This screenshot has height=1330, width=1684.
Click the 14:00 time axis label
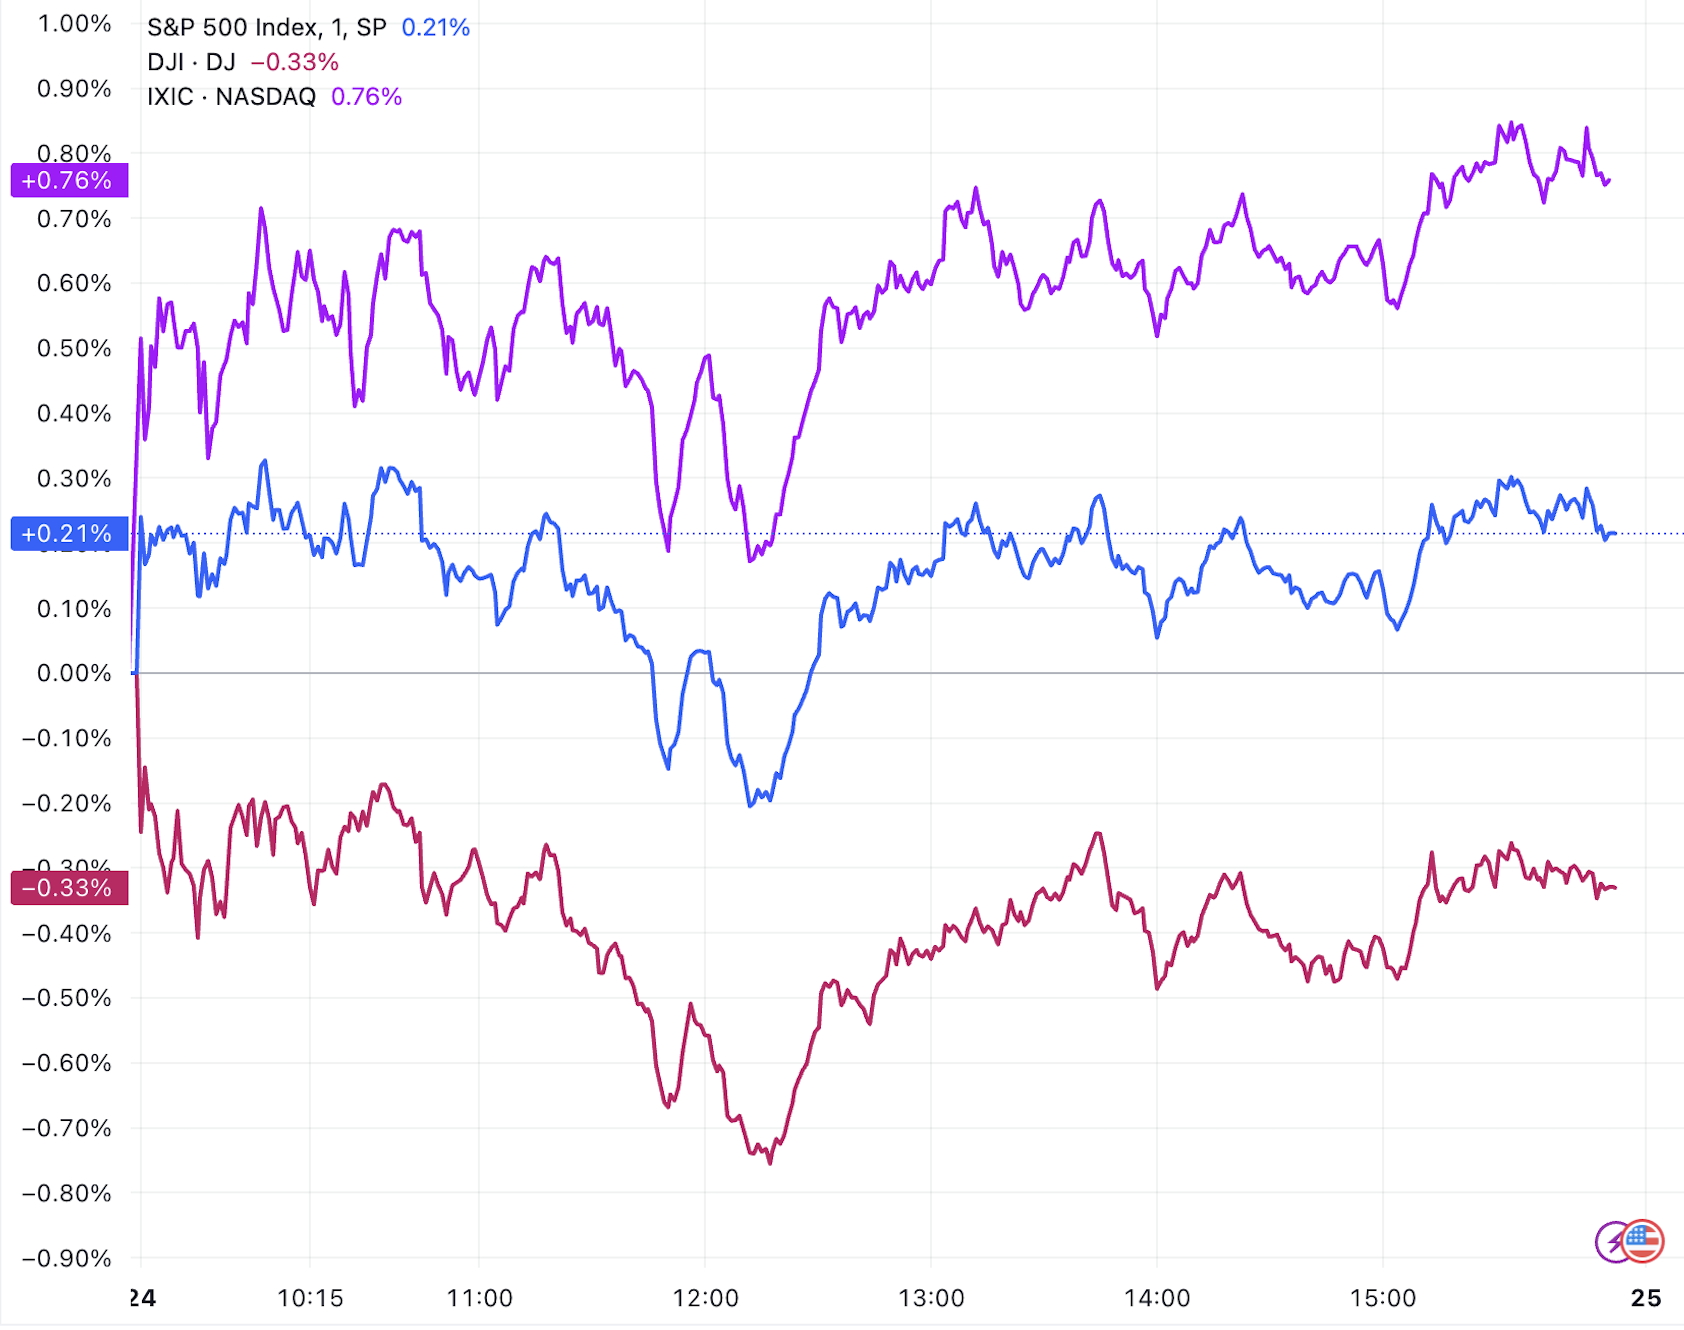(1157, 1298)
